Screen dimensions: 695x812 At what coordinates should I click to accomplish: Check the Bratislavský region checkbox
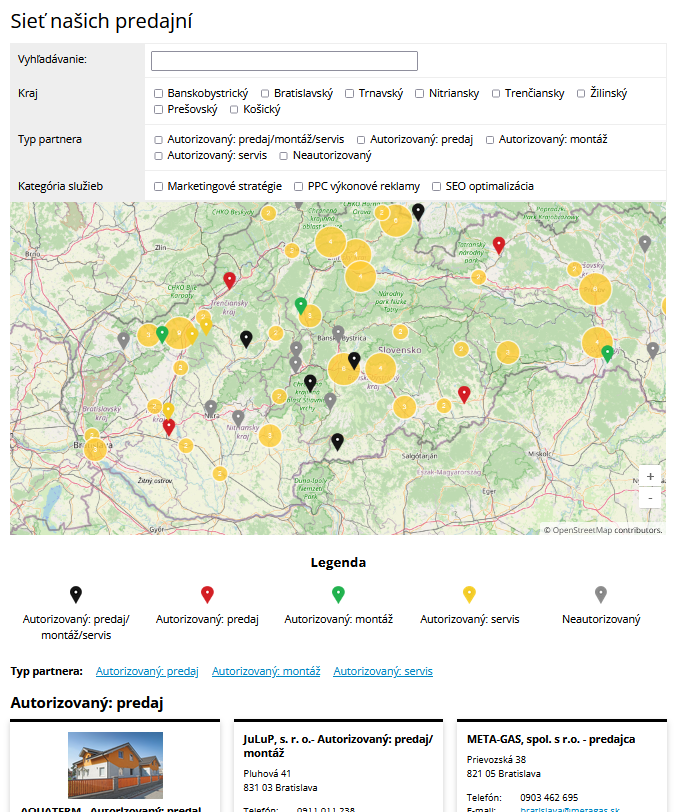click(x=265, y=94)
